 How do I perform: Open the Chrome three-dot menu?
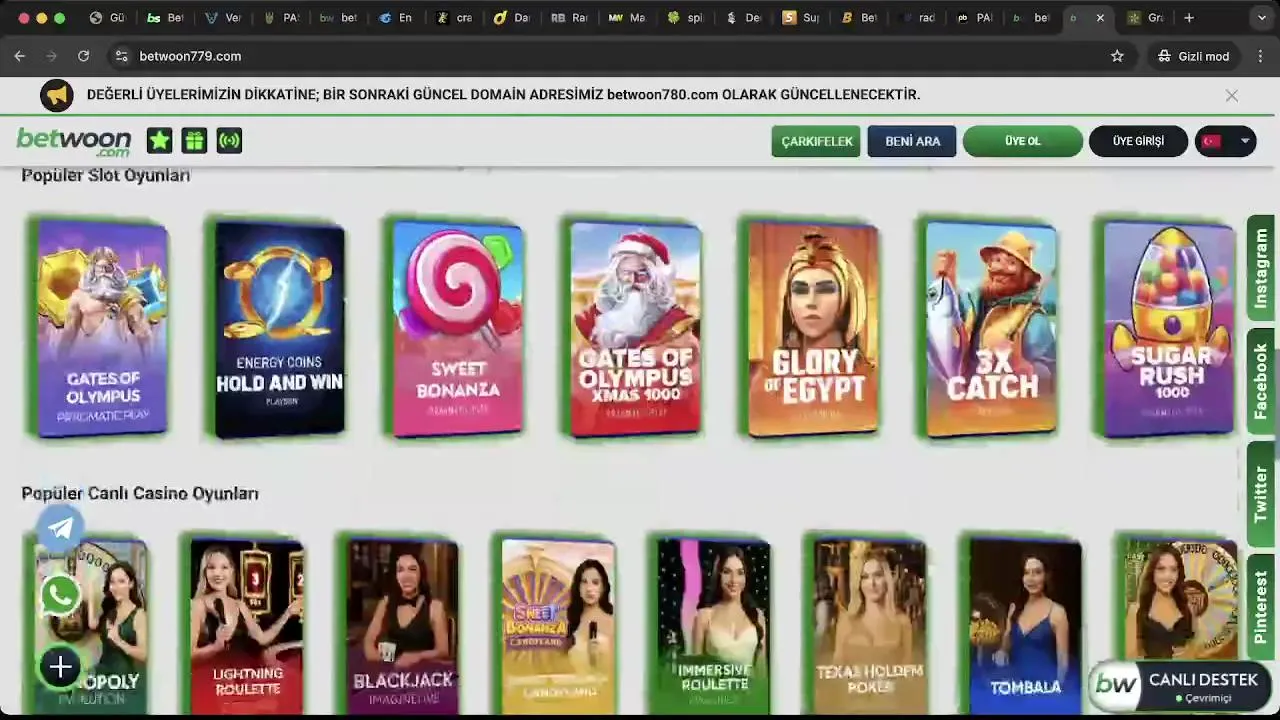point(1260,56)
